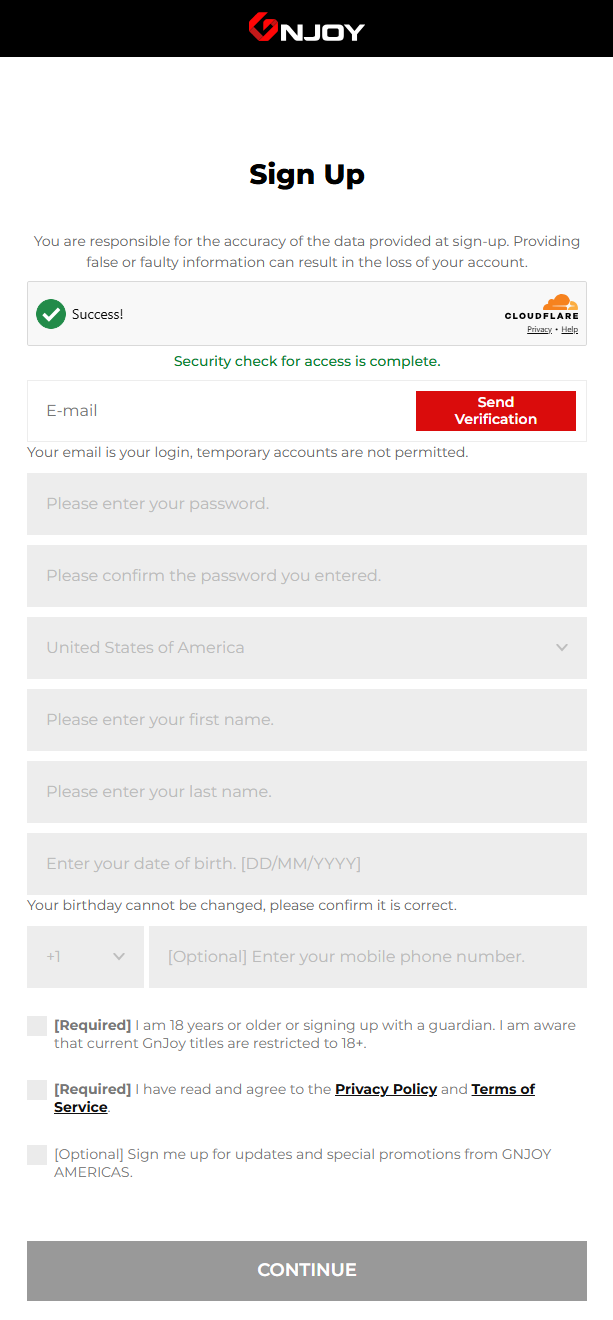
Task: Click the country dropdown chevron arrow
Action: (562, 648)
